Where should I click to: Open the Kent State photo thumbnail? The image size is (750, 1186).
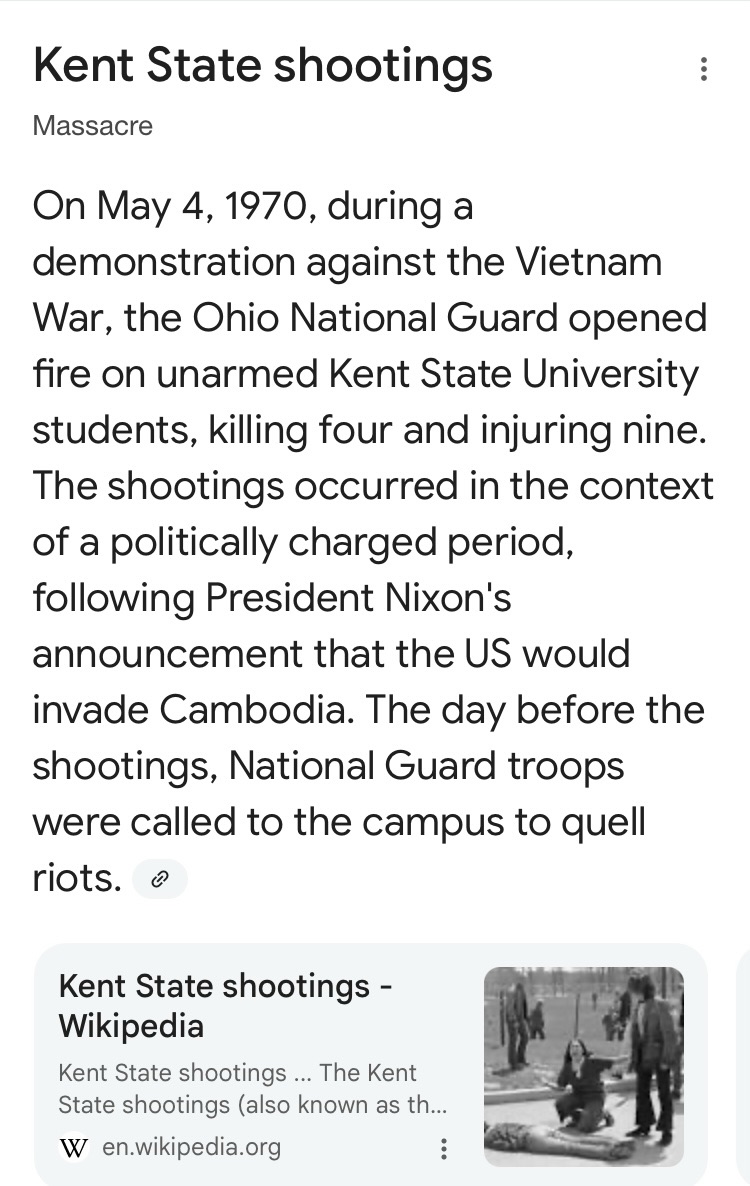click(x=583, y=1066)
